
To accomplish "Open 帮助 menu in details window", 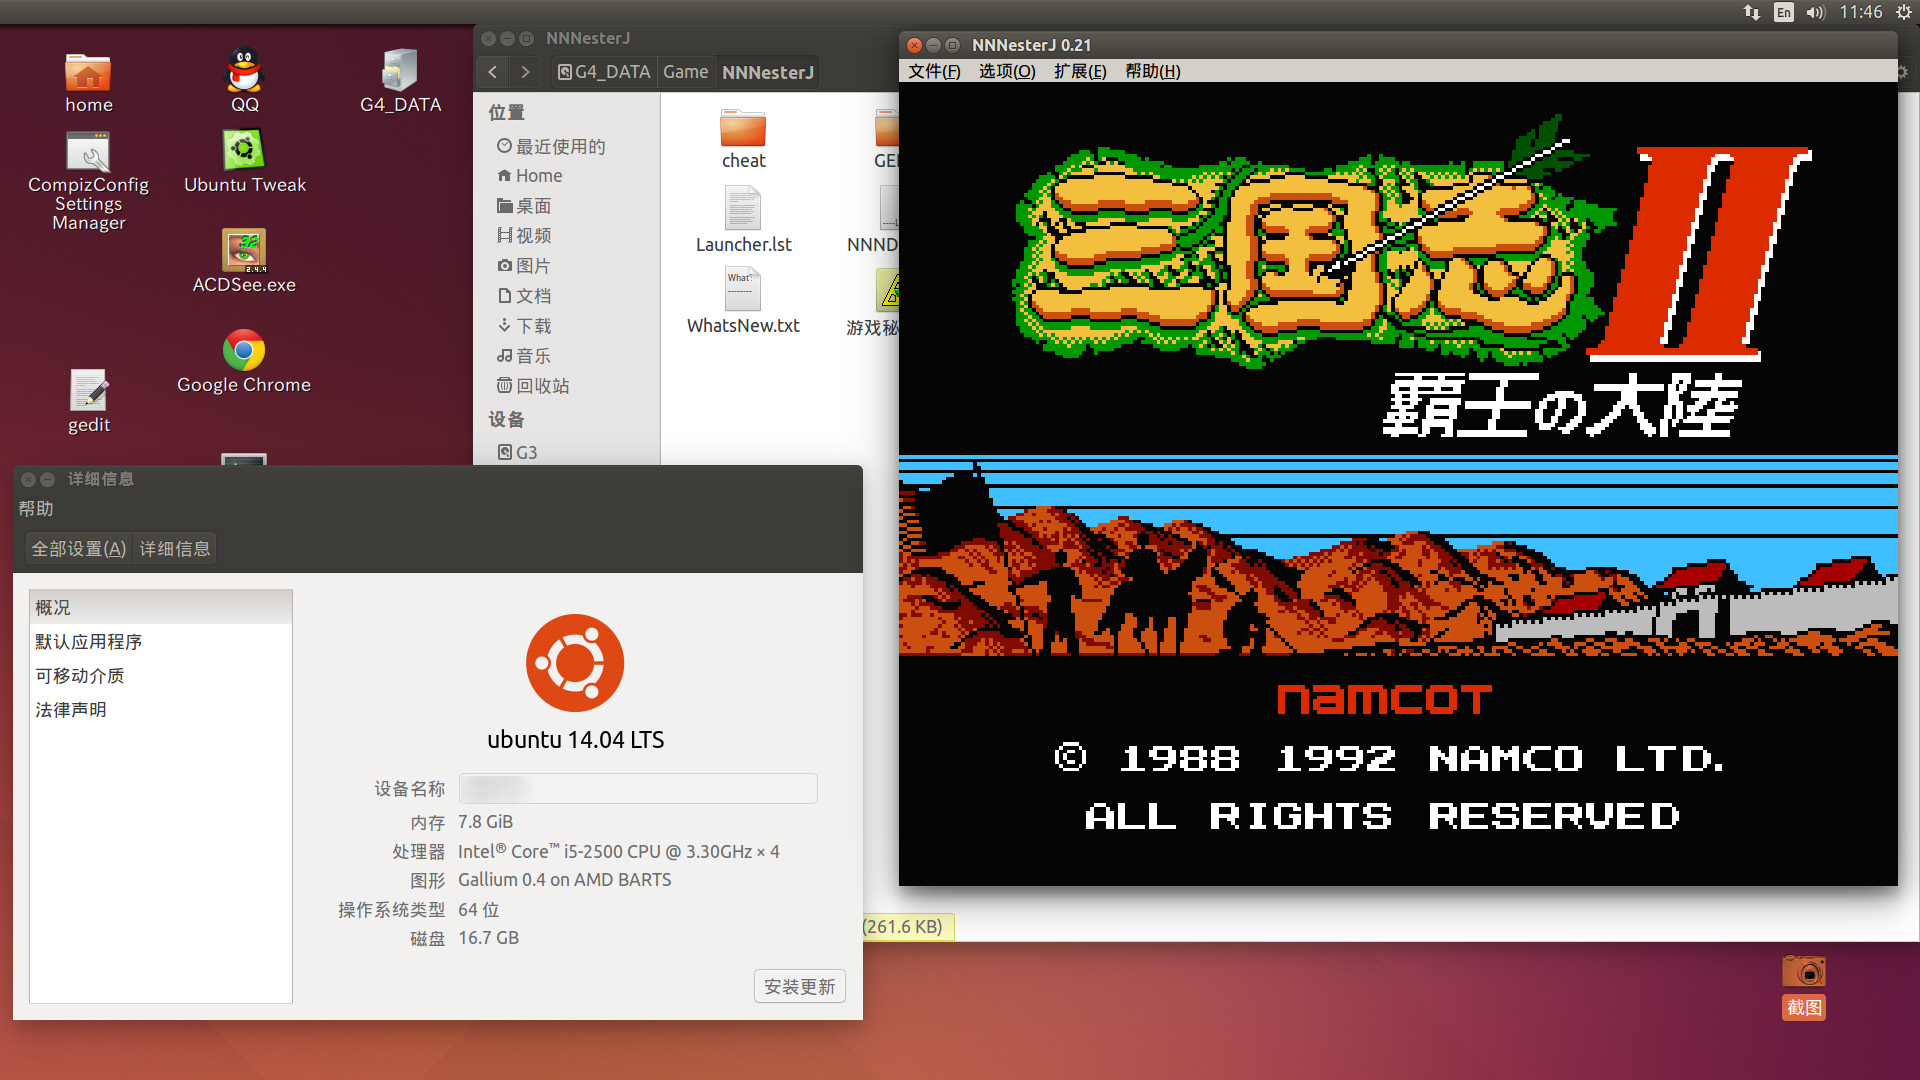I will tap(36, 509).
